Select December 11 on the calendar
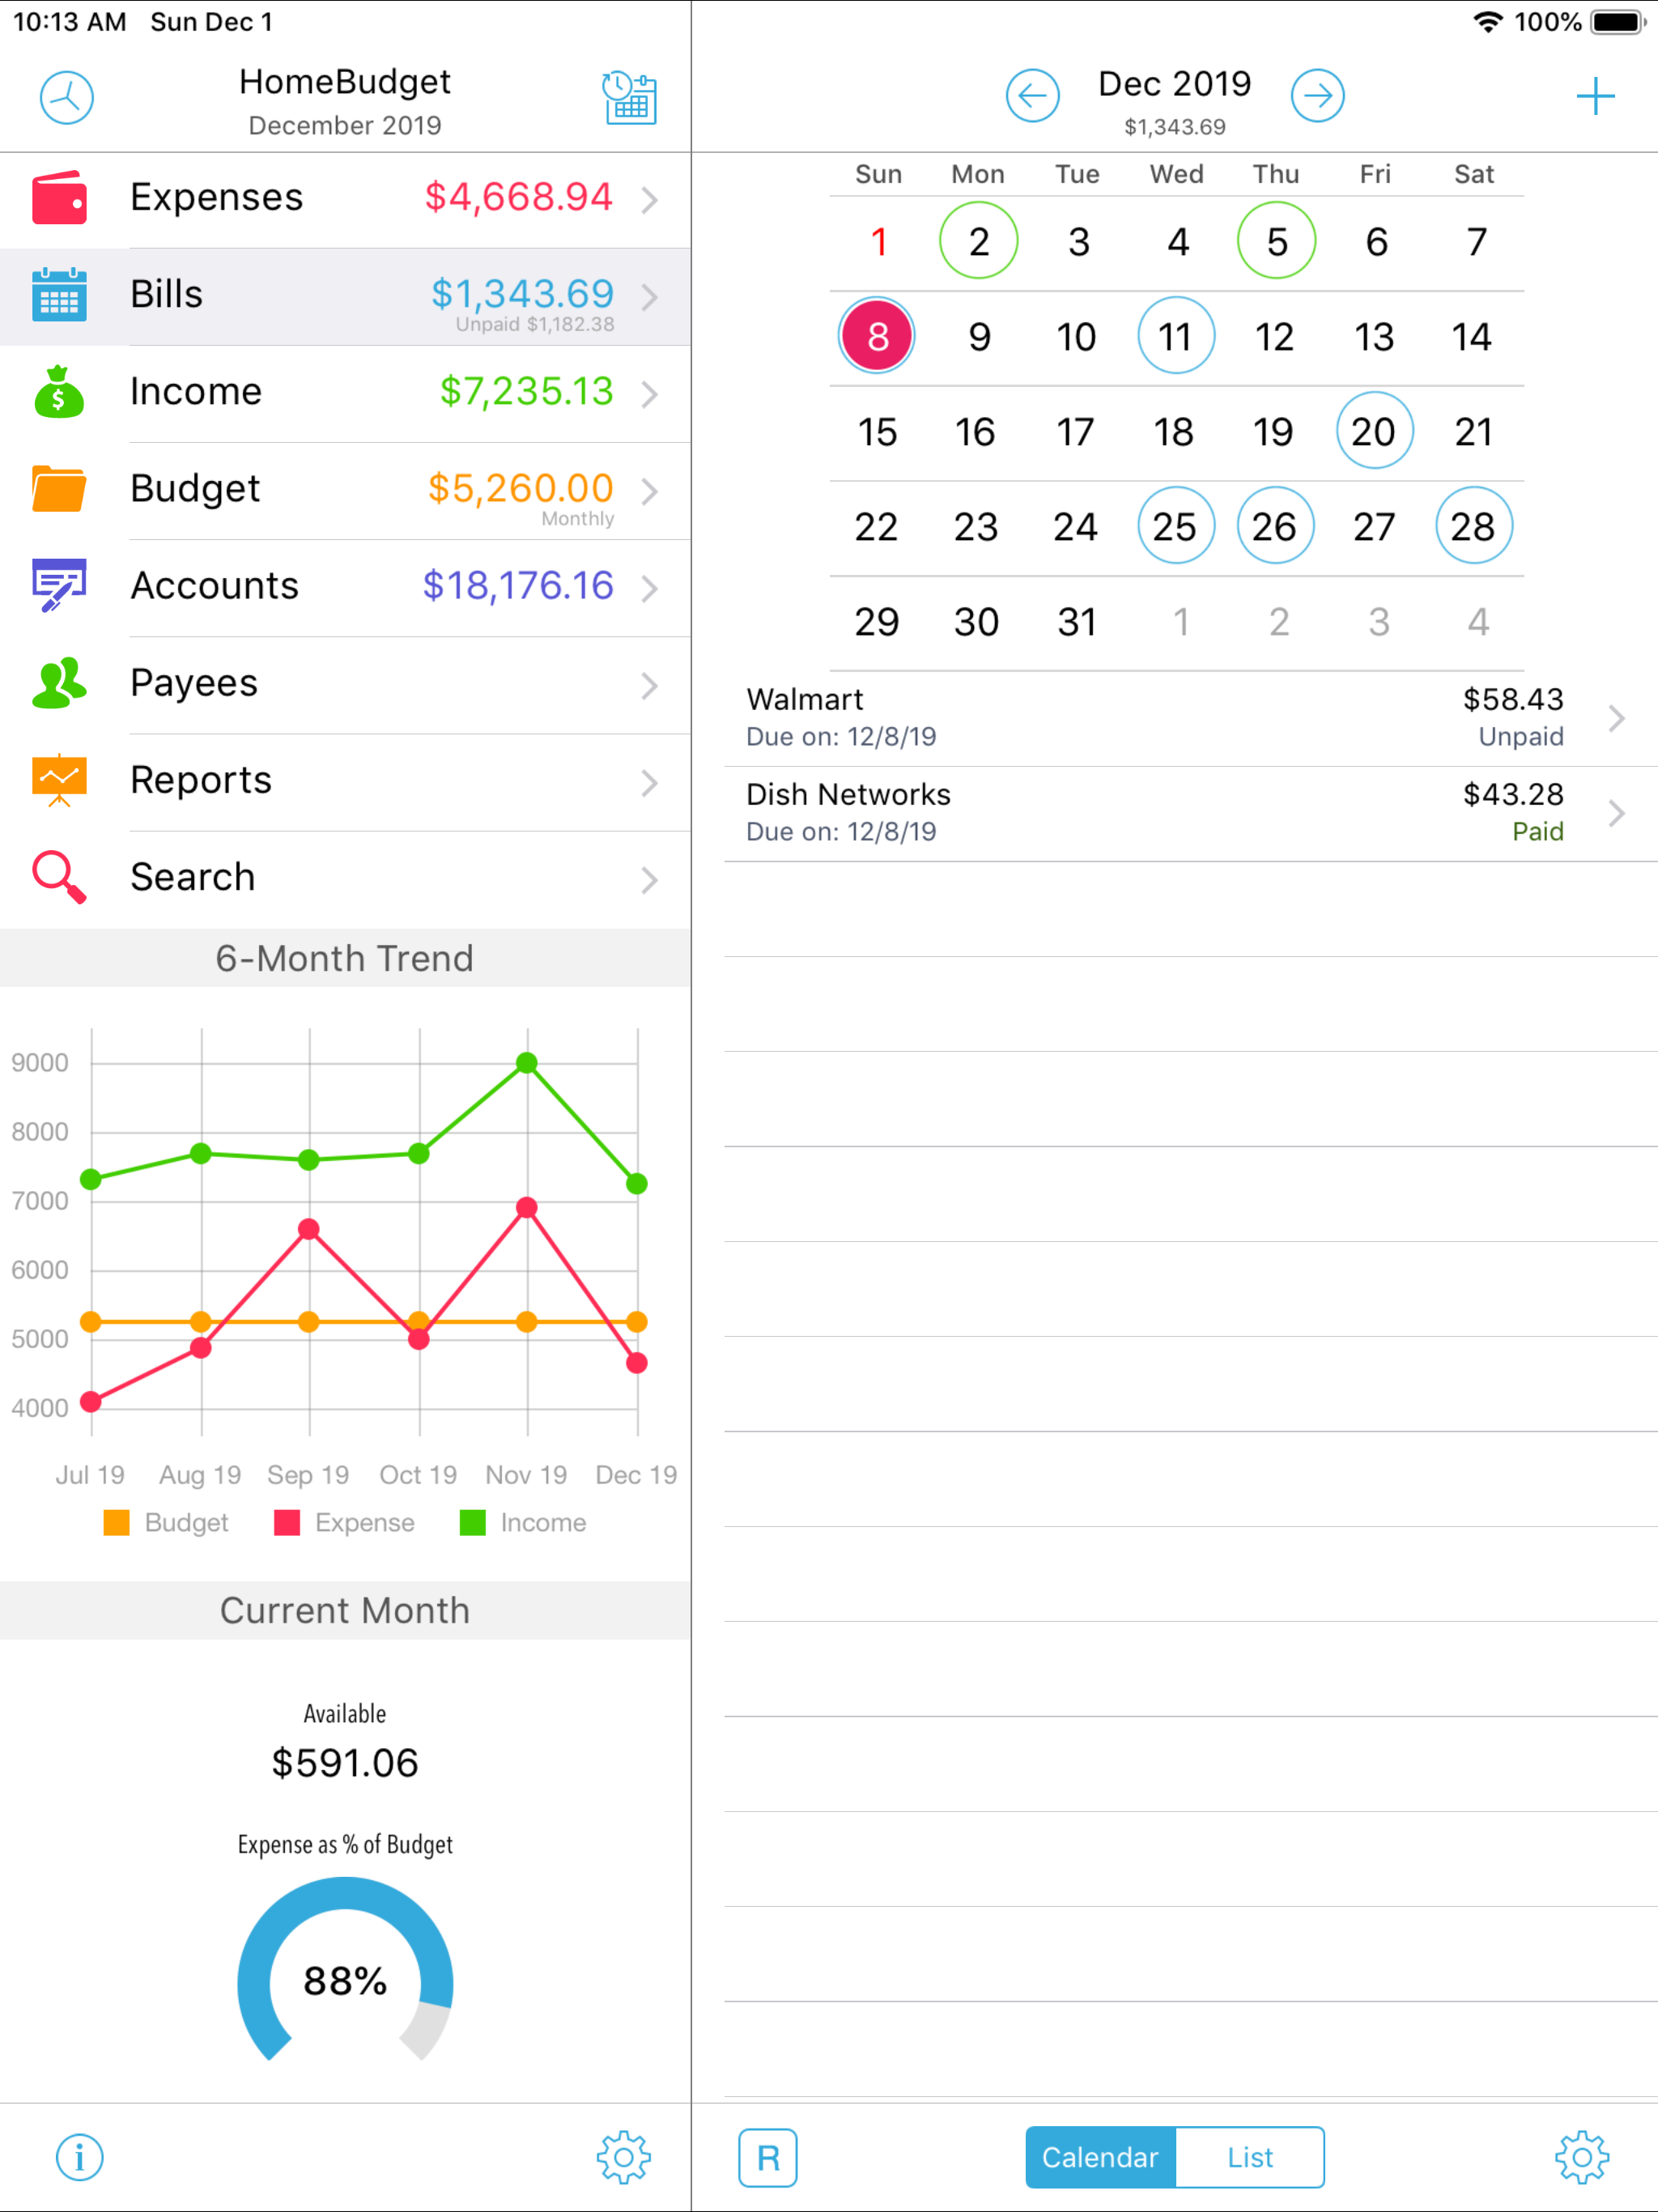 (x=1176, y=337)
